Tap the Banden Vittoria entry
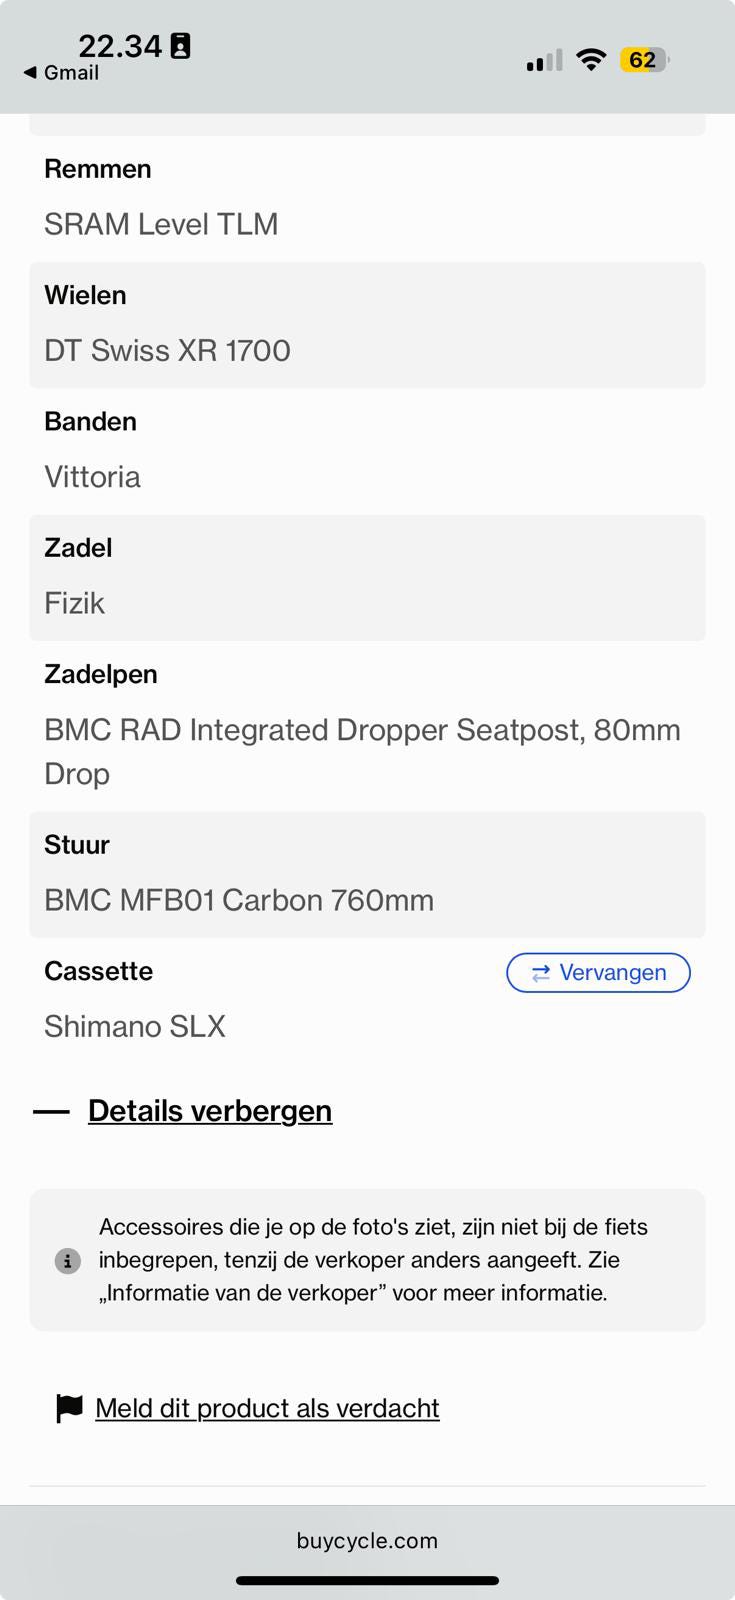The width and height of the screenshot is (735, 1600). pos(367,451)
